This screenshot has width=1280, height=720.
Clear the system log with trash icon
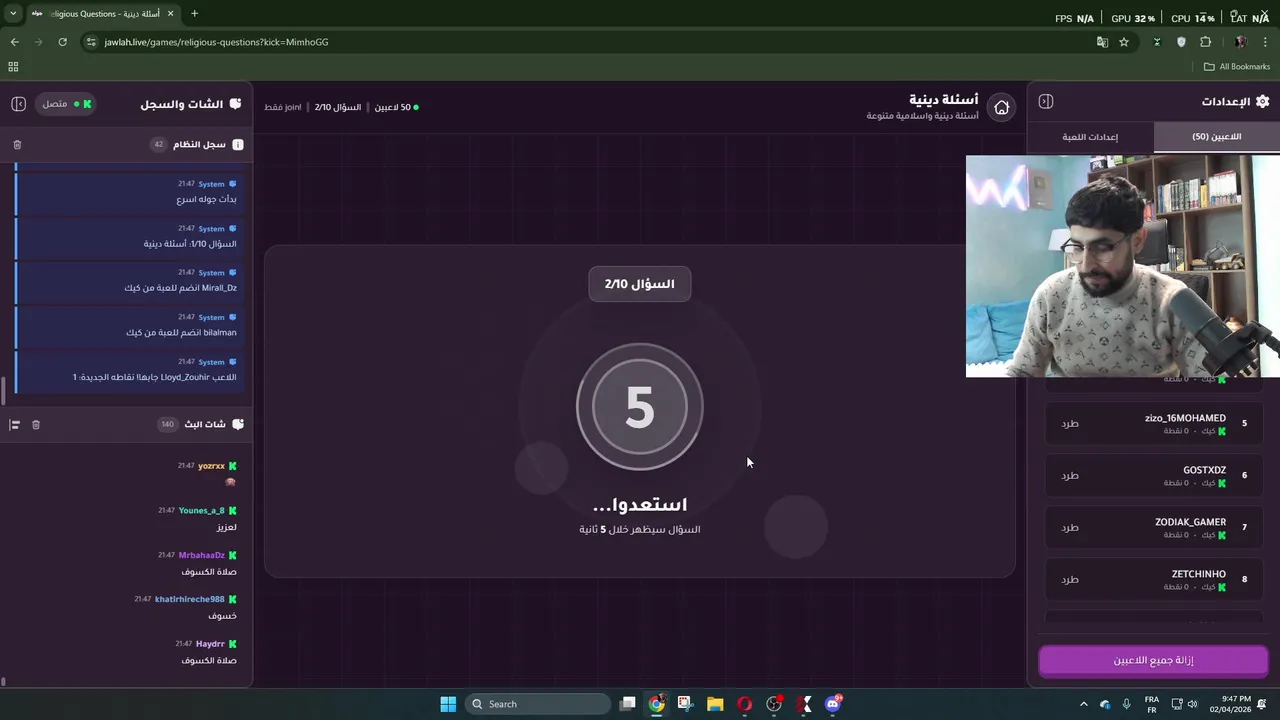(17, 145)
